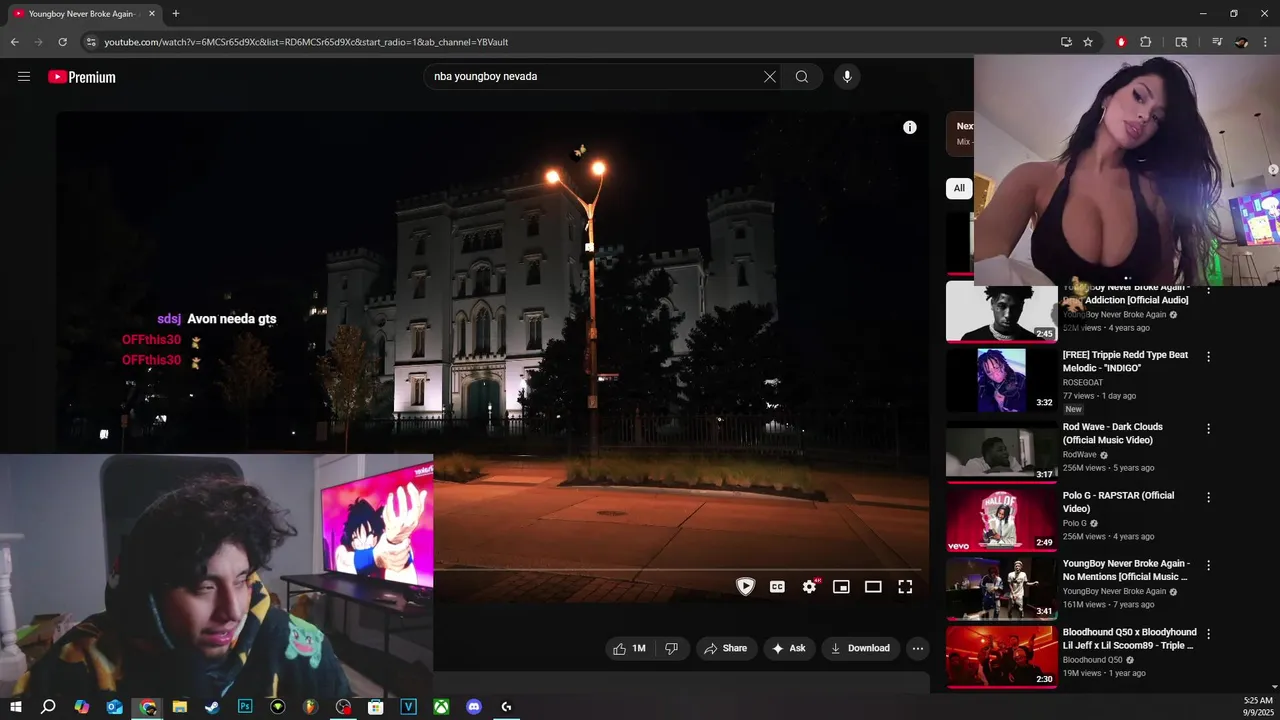Open the Xbox app from the taskbar
Viewport: 1280px width, 720px height.
coord(441,707)
